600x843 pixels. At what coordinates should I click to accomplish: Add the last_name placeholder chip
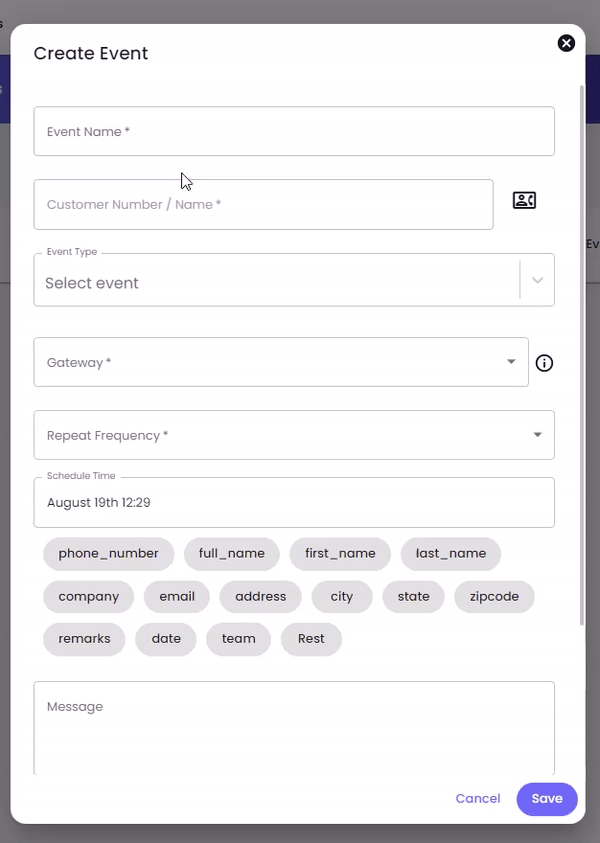451,554
